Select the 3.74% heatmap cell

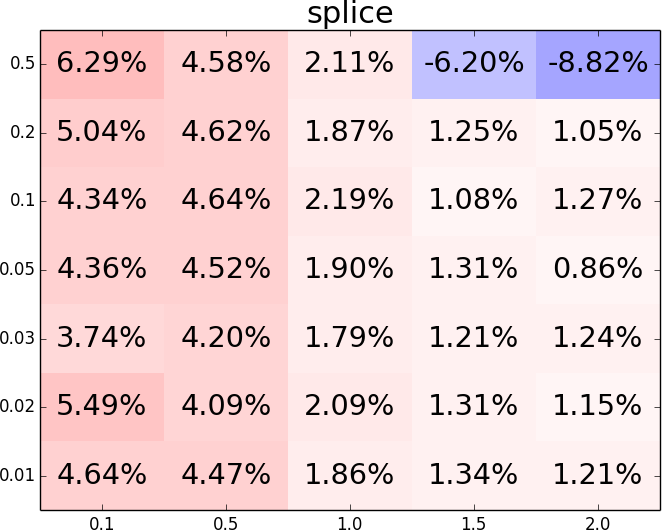point(102,338)
